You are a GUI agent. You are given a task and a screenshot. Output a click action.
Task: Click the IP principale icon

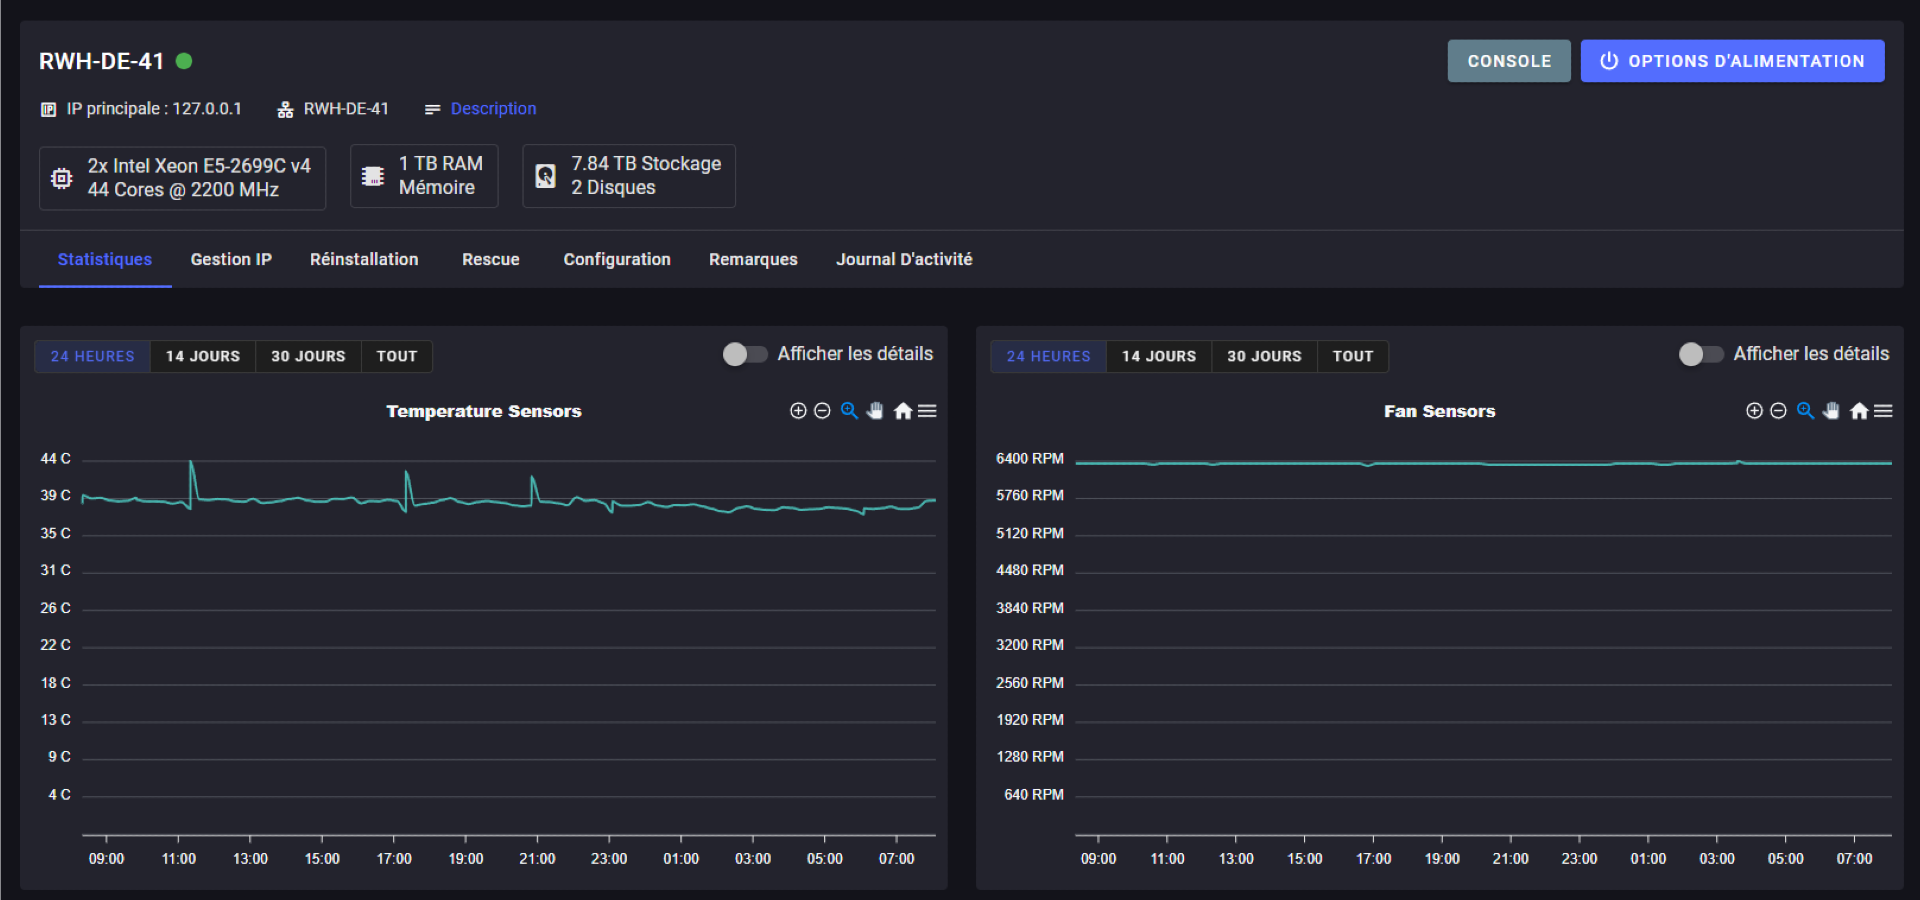[x=48, y=109]
